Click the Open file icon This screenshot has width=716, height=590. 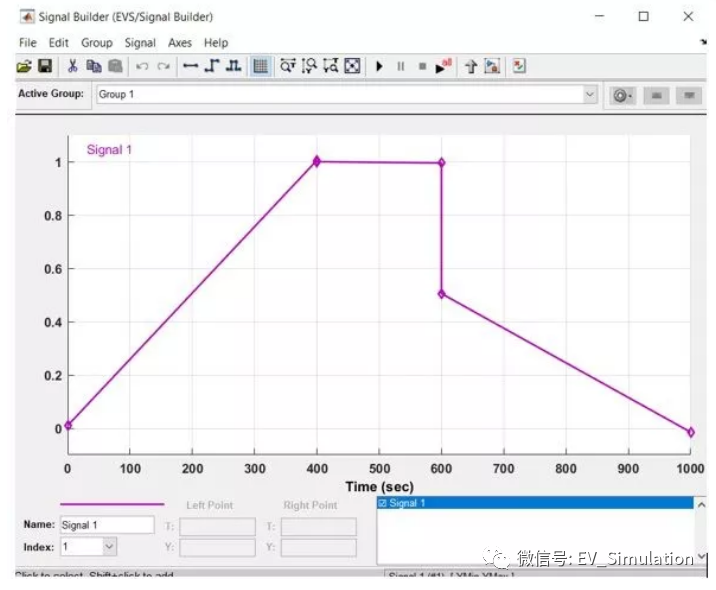click(x=24, y=67)
